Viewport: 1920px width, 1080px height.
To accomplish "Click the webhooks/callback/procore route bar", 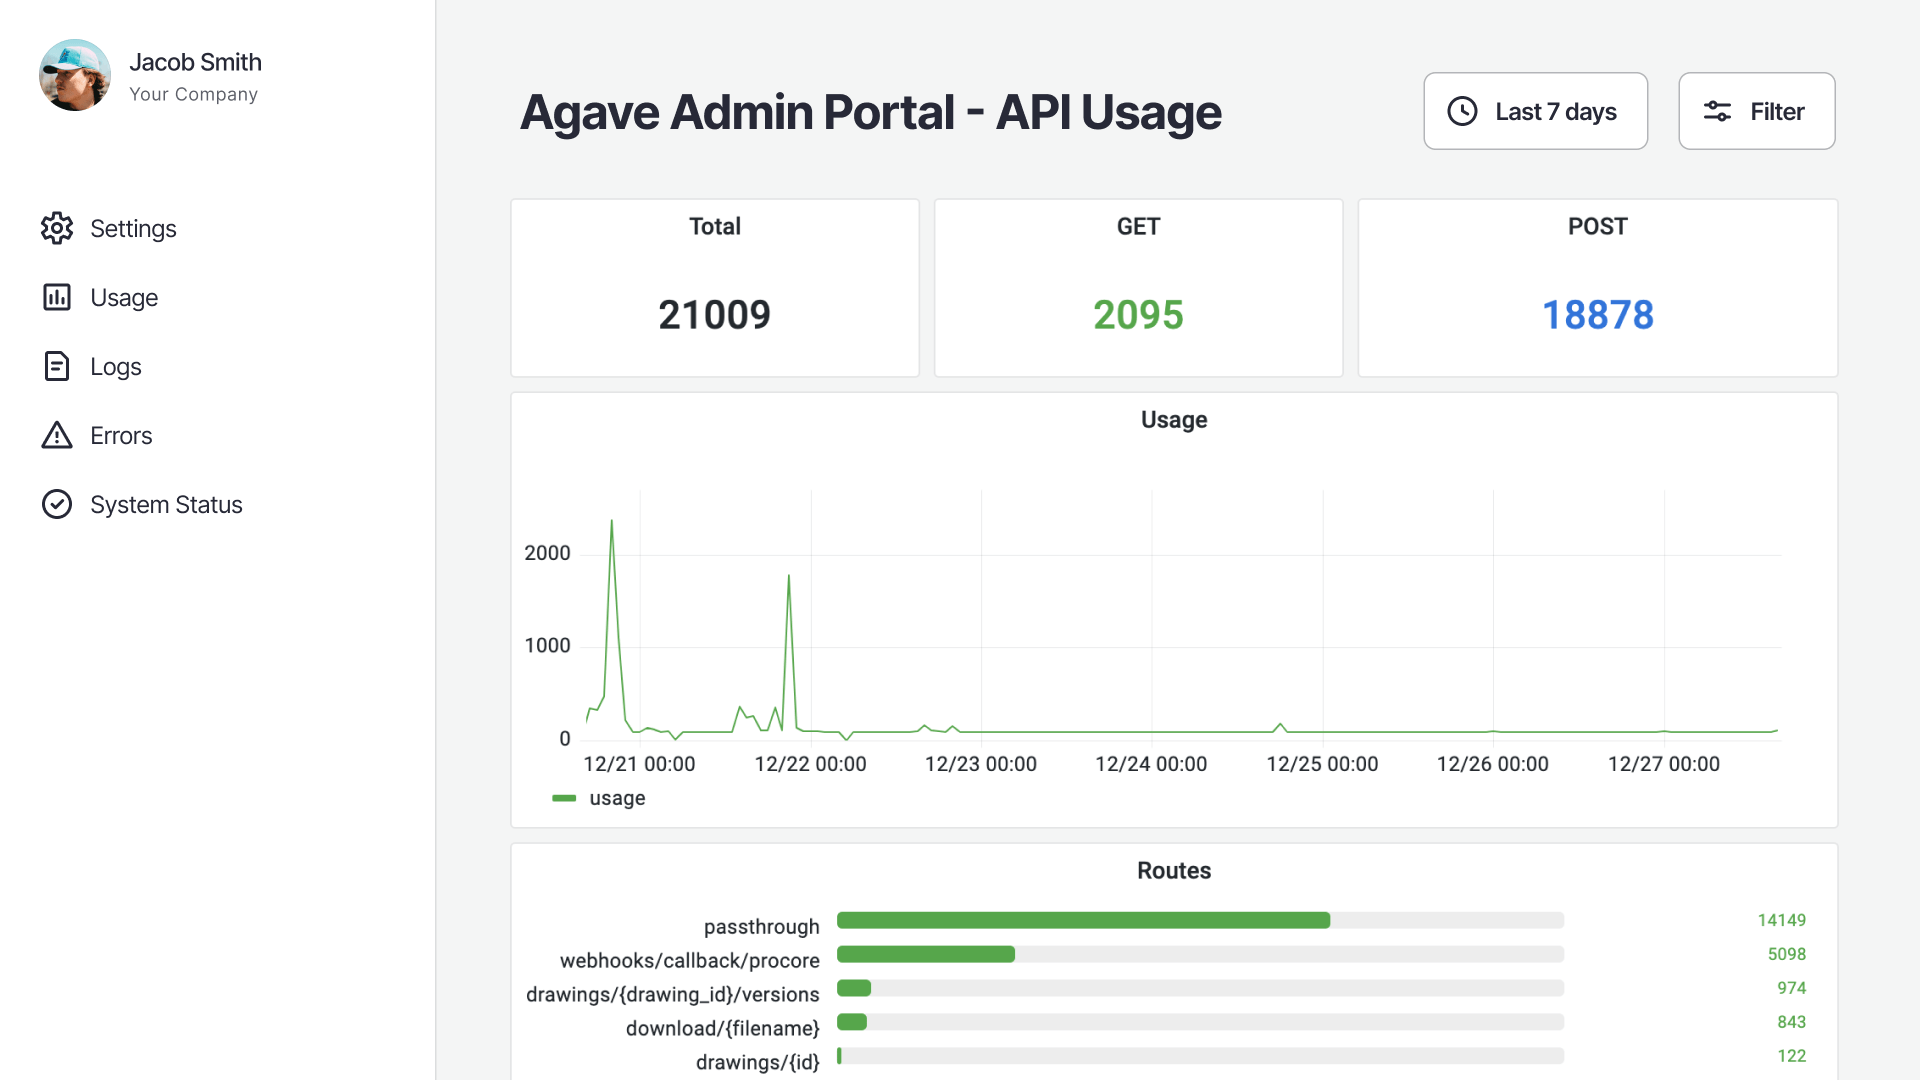I will click(1200, 954).
